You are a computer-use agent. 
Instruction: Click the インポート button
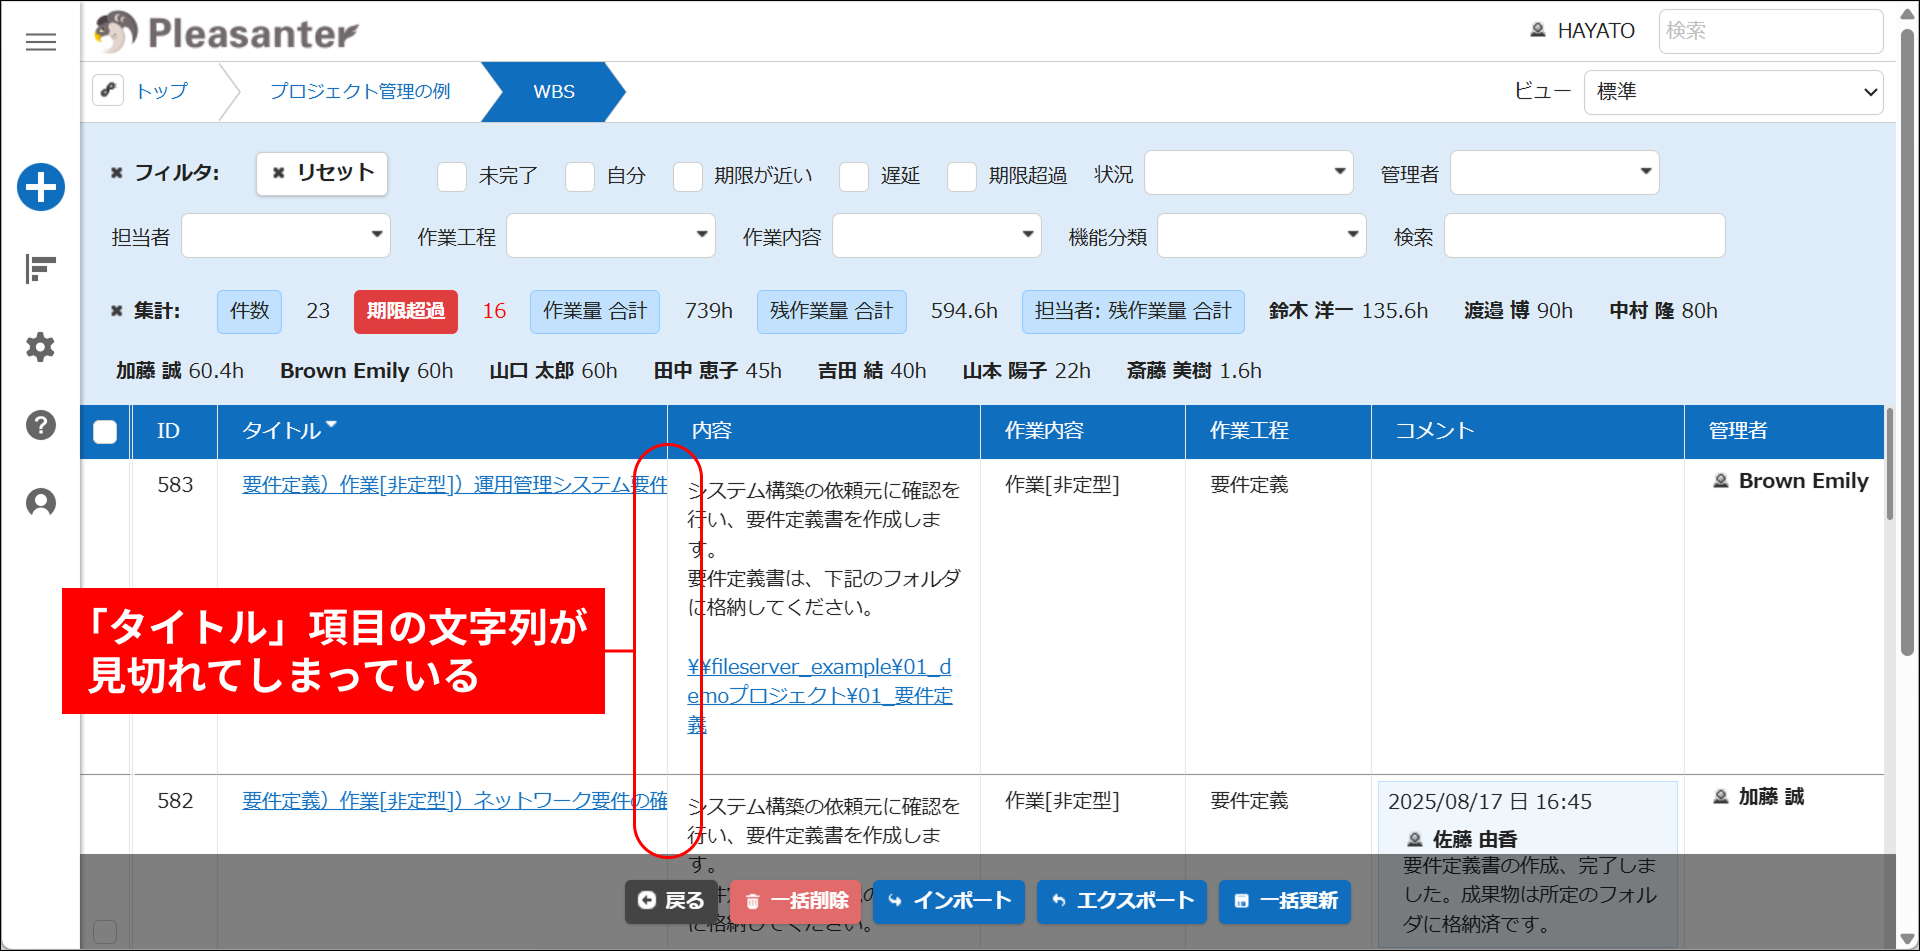click(x=949, y=901)
